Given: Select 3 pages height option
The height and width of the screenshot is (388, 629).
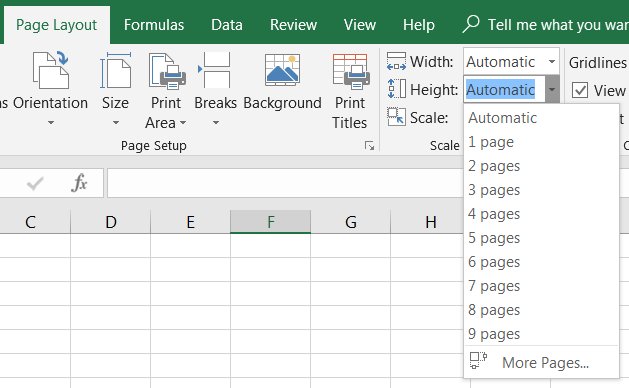Looking at the screenshot, I should click(x=541, y=190).
